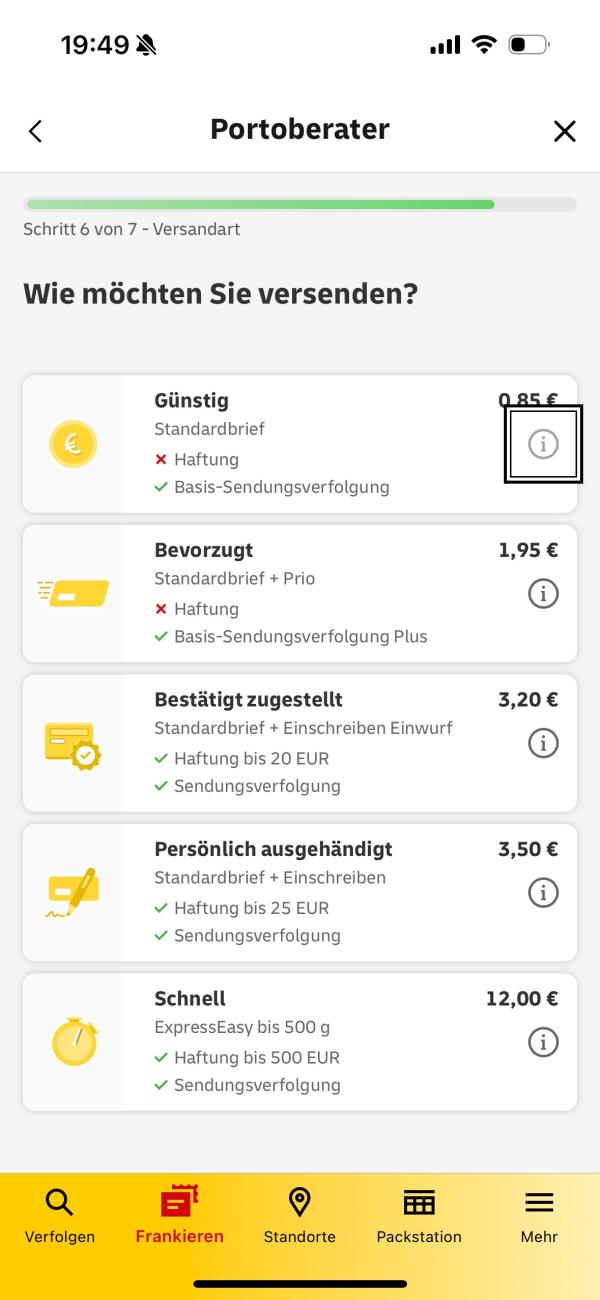Switch to the Standorte tab

[299, 1215]
